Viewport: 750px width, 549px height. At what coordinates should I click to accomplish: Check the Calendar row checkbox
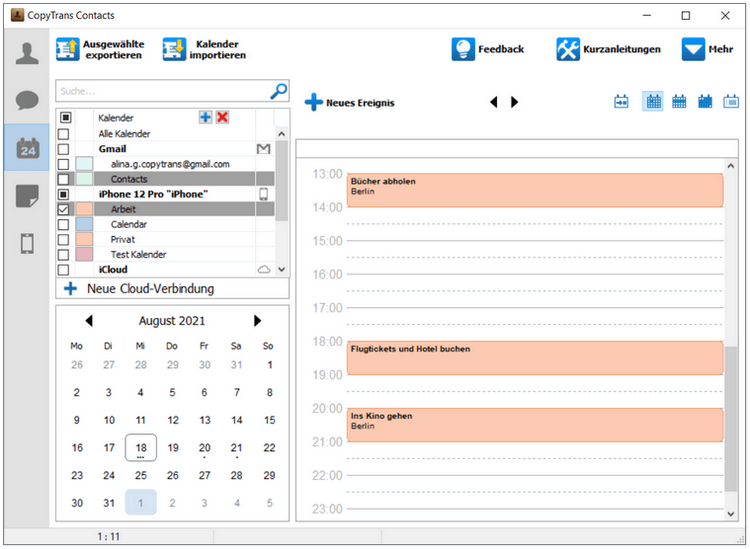click(63, 224)
